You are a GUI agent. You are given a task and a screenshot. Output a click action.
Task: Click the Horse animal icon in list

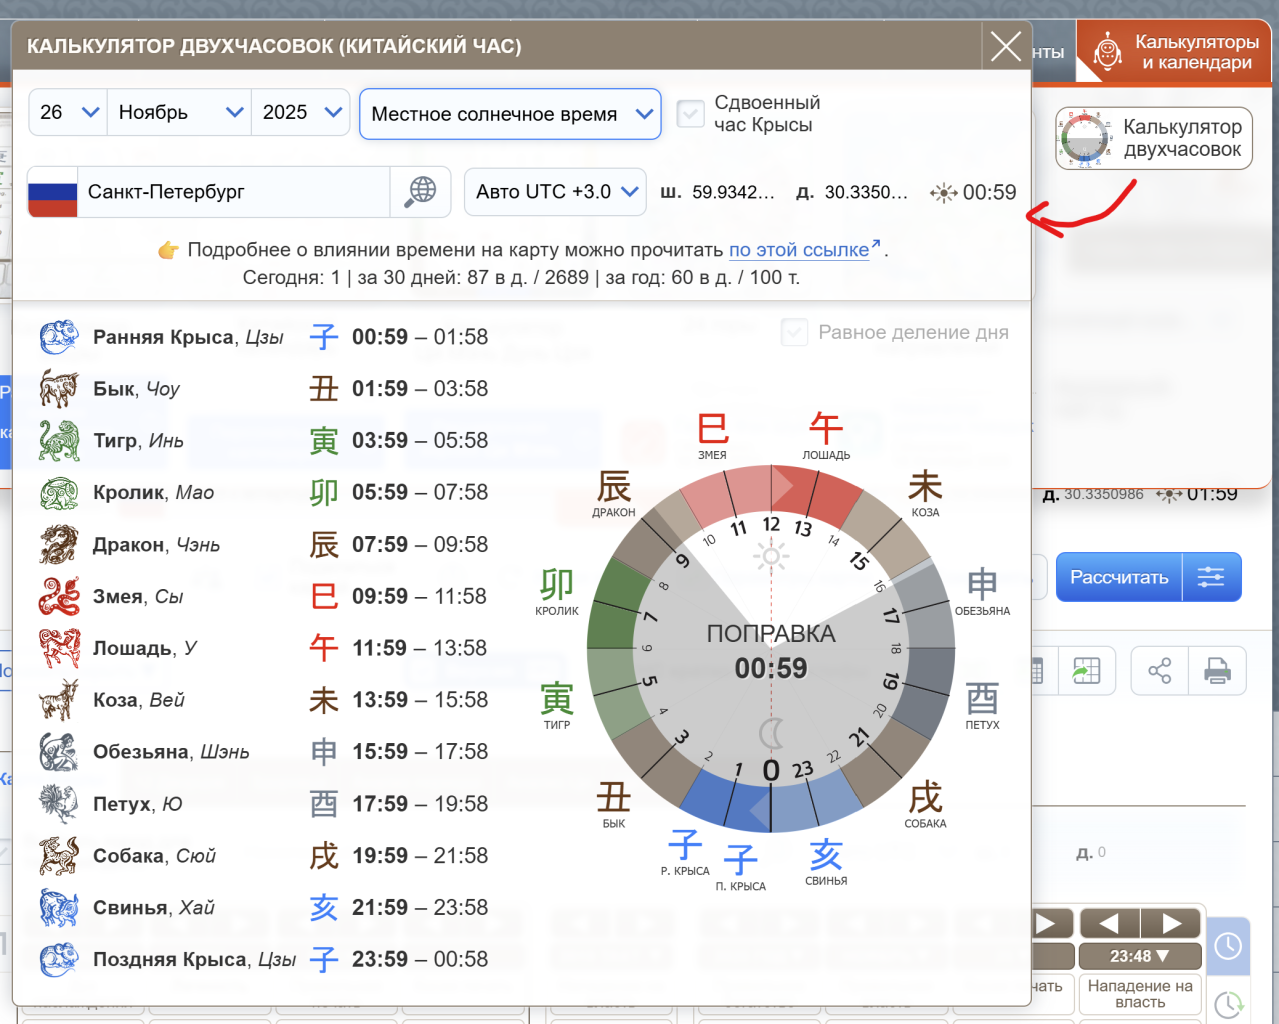(58, 648)
